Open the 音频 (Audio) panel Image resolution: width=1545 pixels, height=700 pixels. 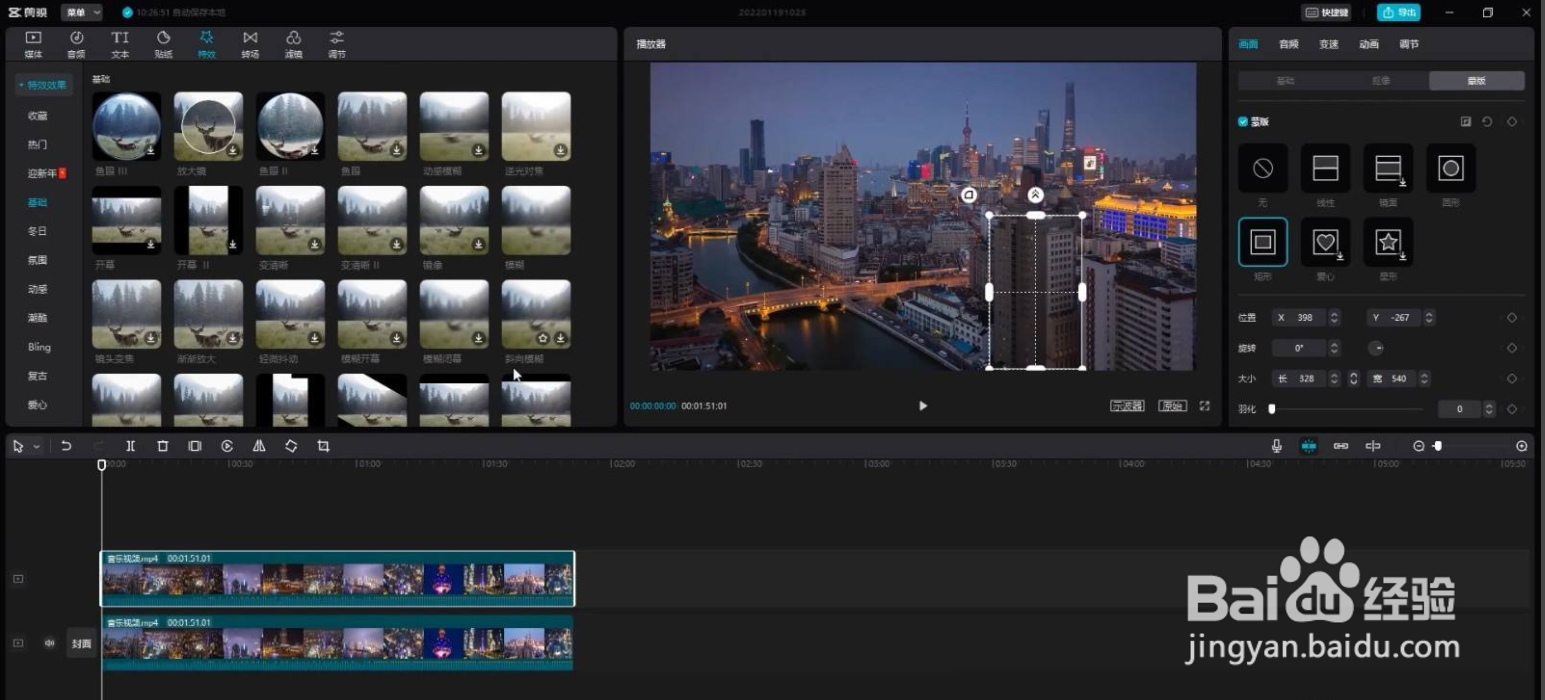(76, 44)
